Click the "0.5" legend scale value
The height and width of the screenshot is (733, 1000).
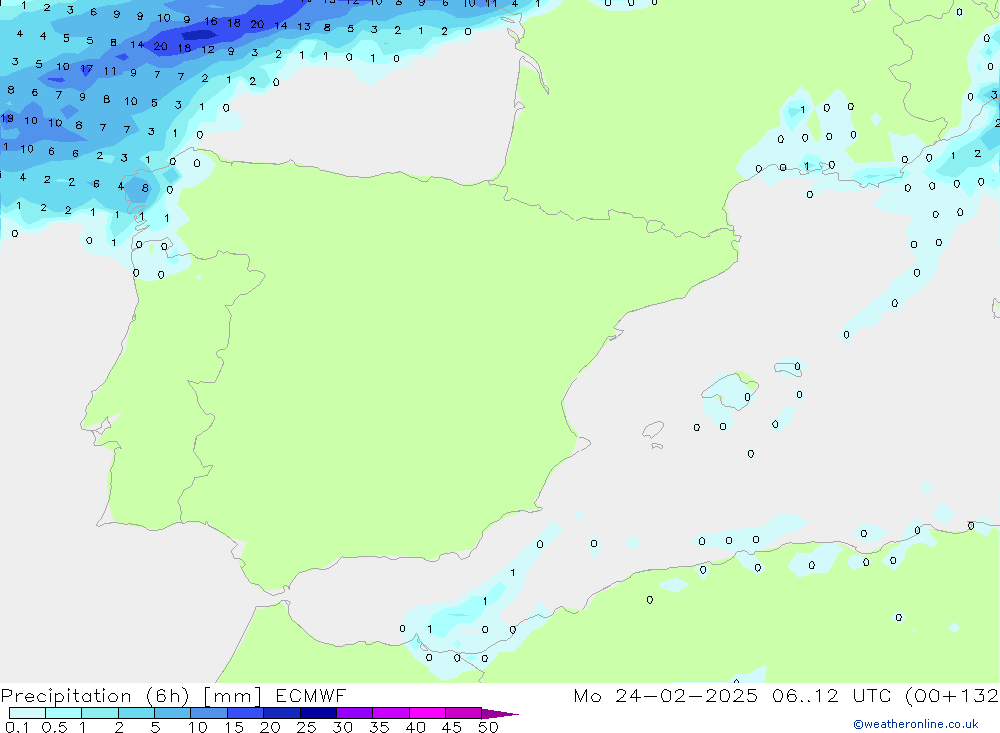coord(54,727)
